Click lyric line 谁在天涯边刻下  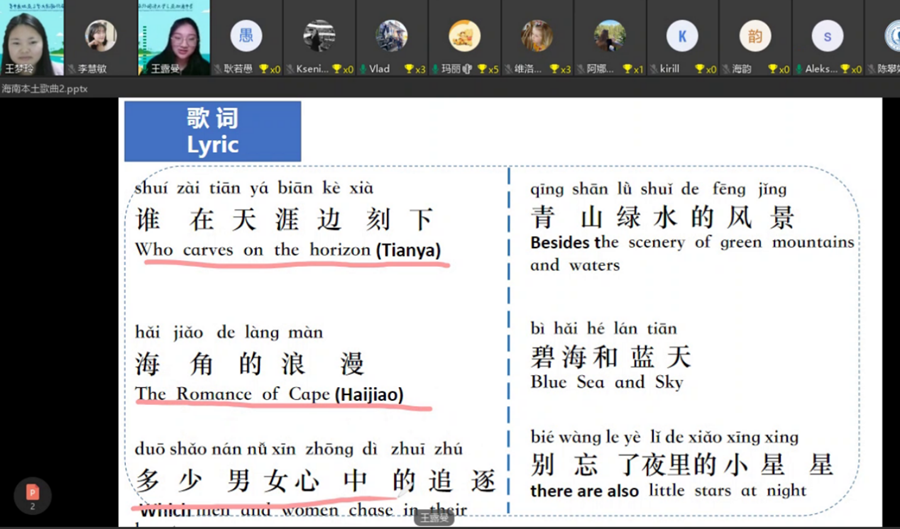(x=284, y=220)
